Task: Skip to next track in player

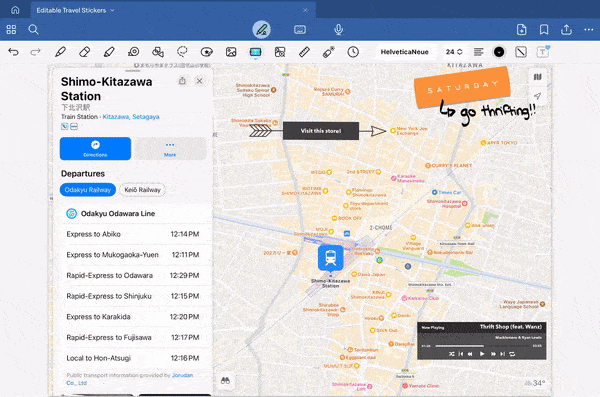Action: pyautogui.click(x=502, y=354)
